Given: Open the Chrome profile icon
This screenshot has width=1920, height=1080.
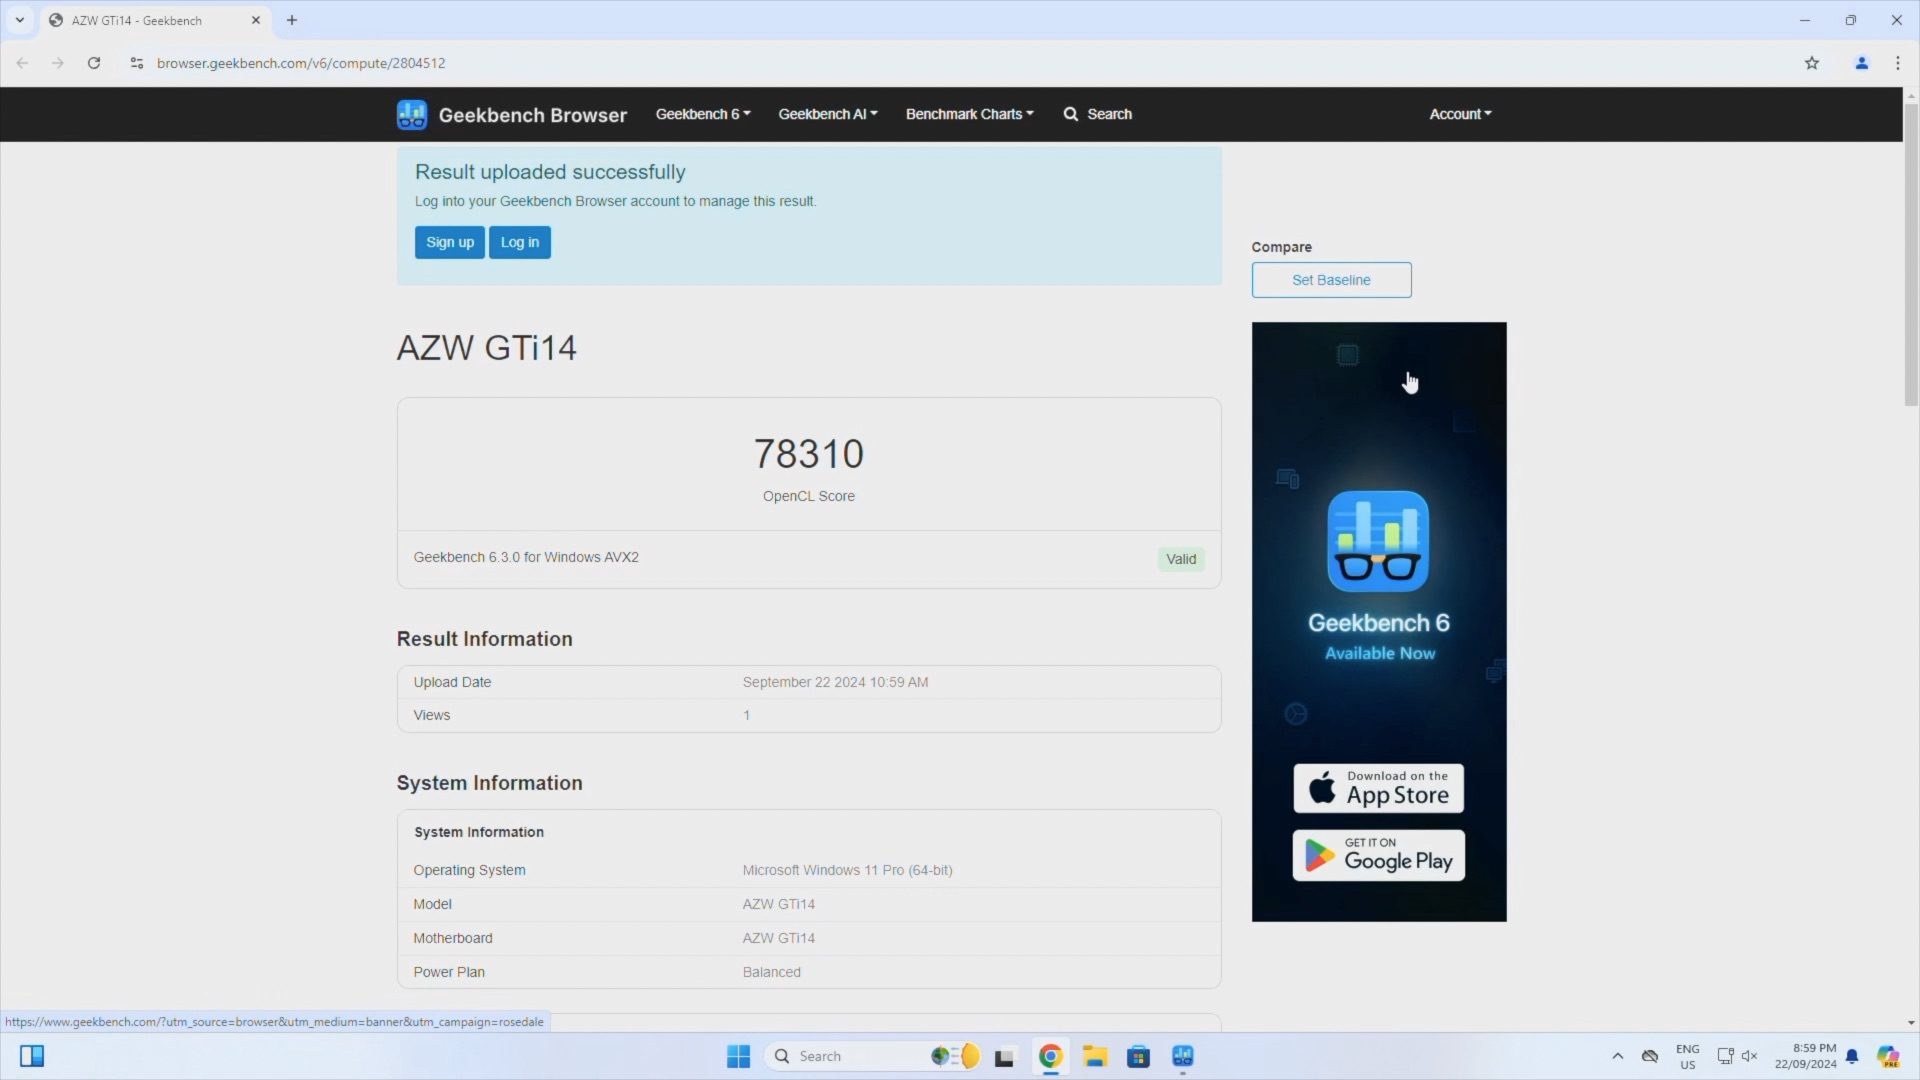Looking at the screenshot, I should (x=1861, y=63).
